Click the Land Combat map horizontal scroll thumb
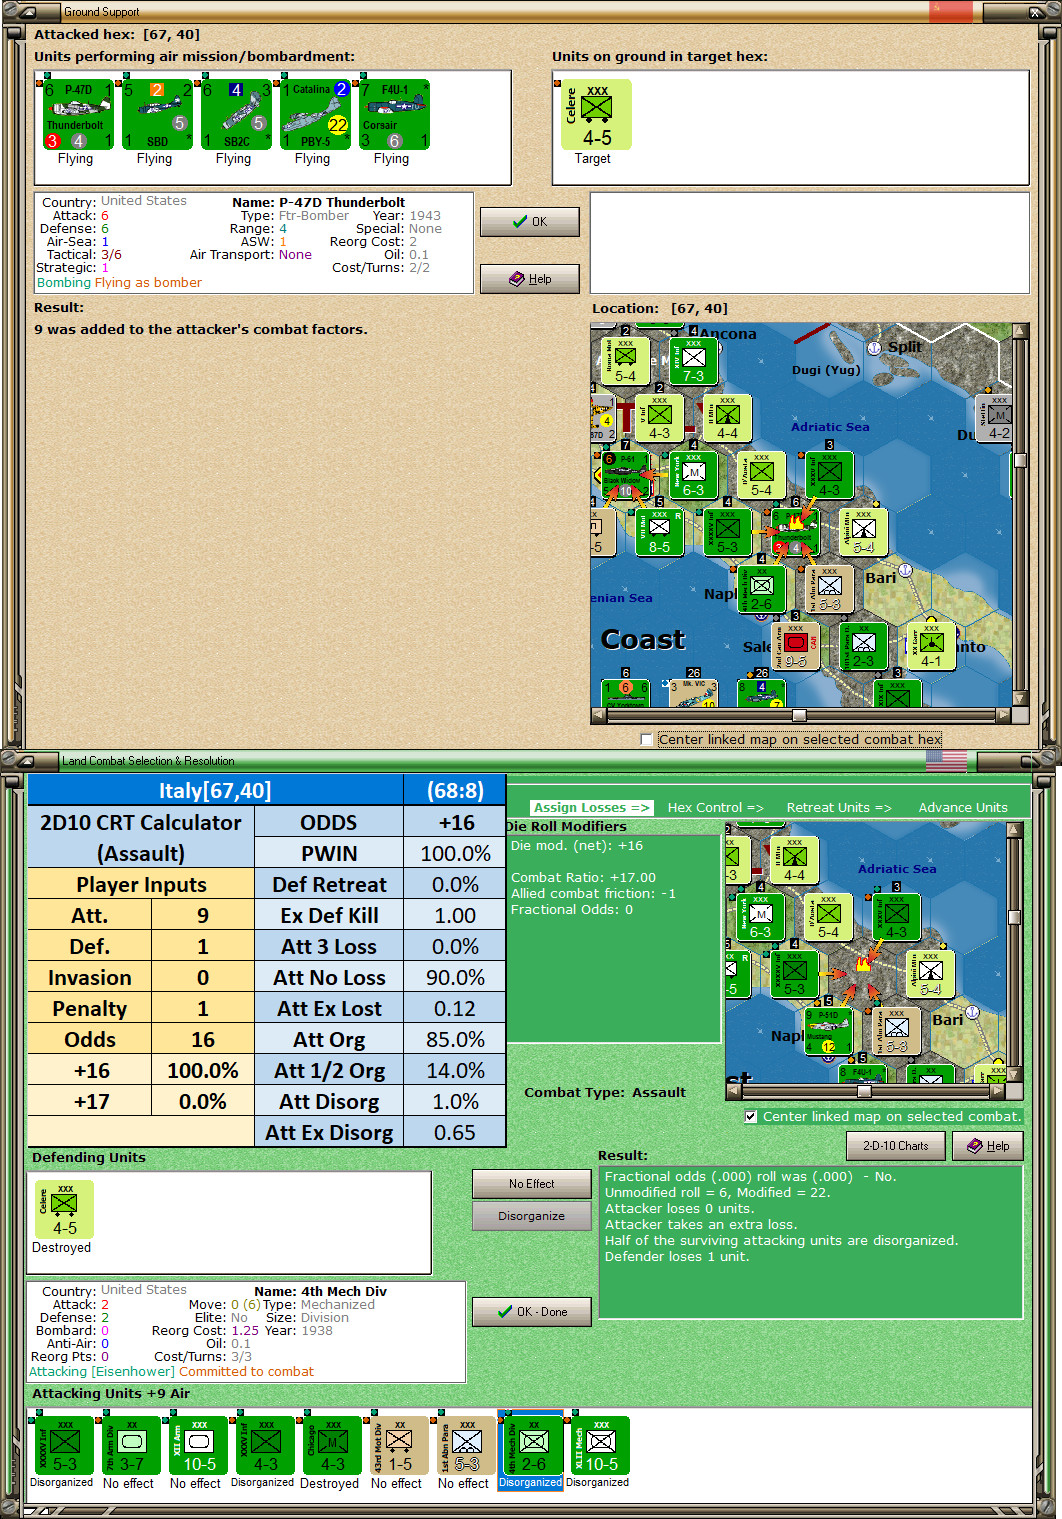Screen dimensions: 1062x1519 864,1091
